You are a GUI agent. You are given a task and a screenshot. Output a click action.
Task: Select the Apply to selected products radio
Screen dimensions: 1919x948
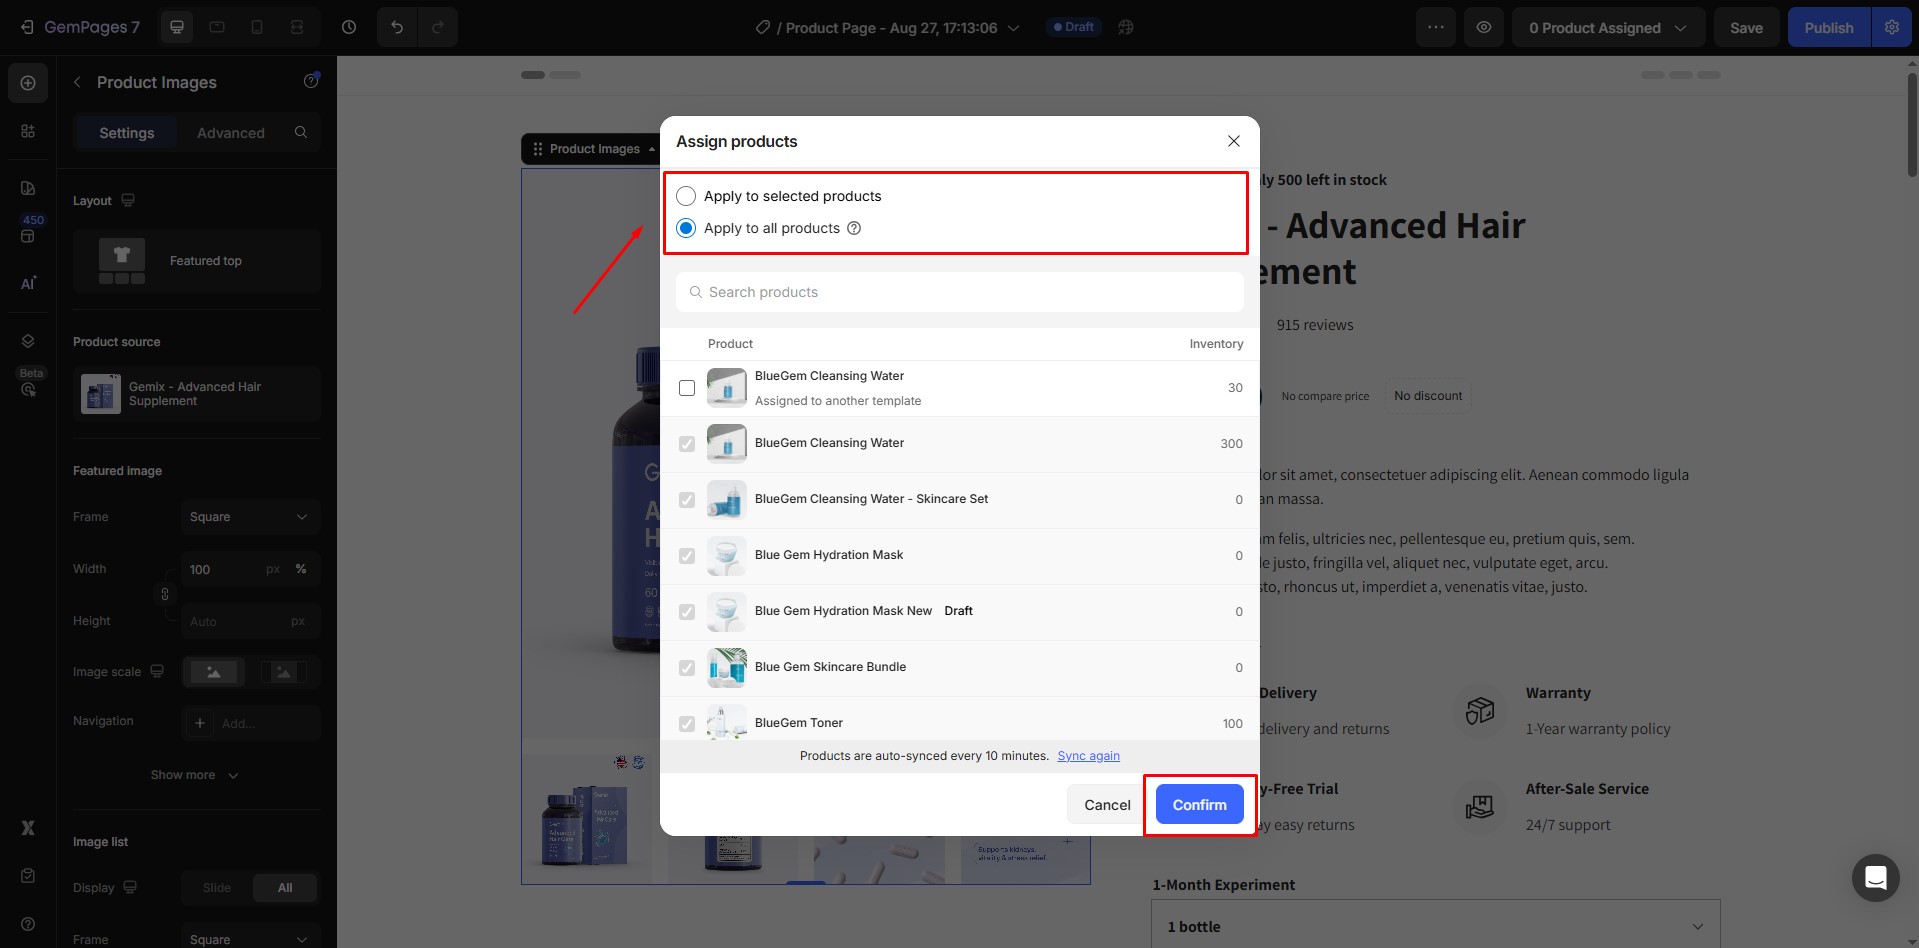(685, 196)
